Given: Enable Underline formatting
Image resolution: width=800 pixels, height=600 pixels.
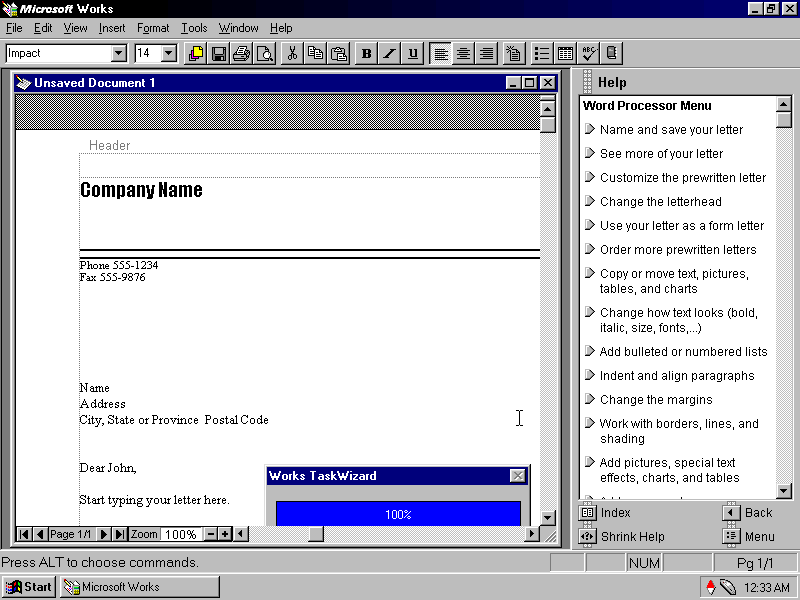Looking at the screenshot, I should point(413,54).
